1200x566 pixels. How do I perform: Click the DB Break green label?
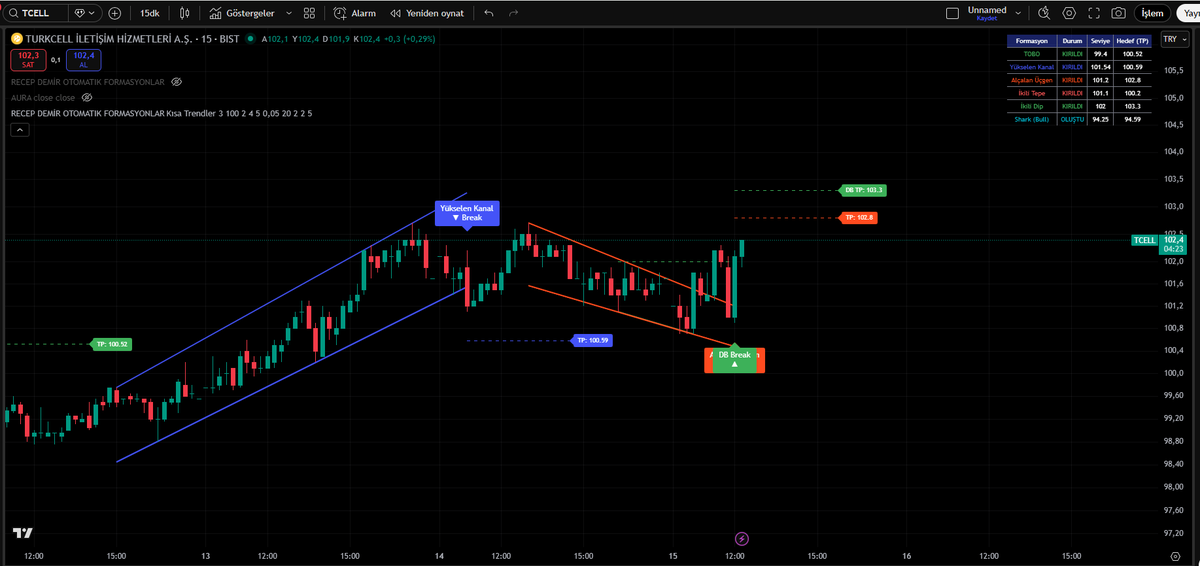pyautogui.click(x=734, y=360)
